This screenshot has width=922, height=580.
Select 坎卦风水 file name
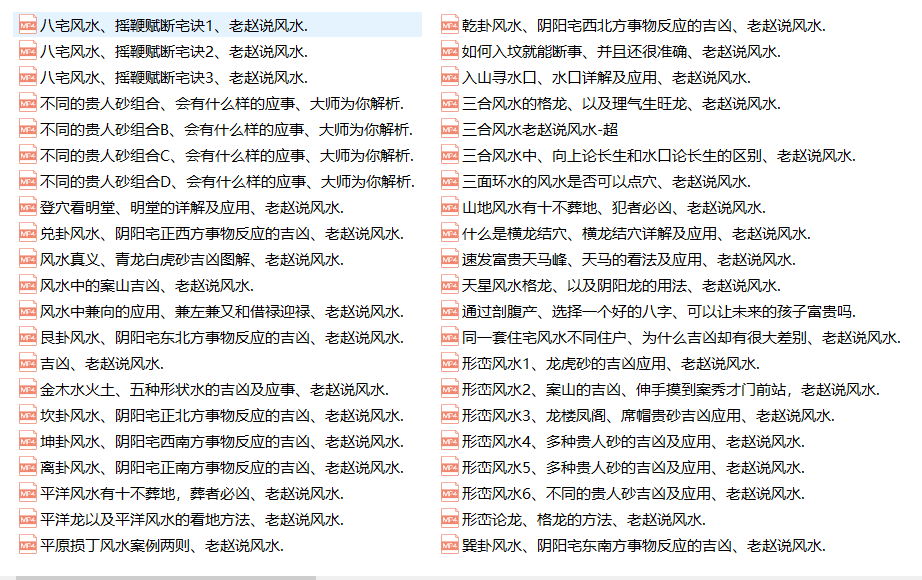click(x=221, y=415)
